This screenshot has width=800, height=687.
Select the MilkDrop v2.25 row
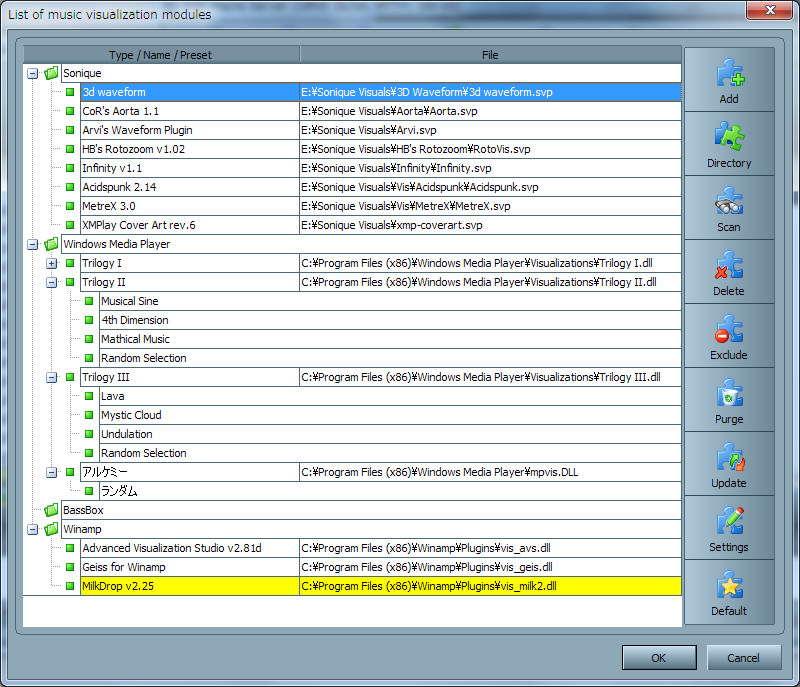381,586
